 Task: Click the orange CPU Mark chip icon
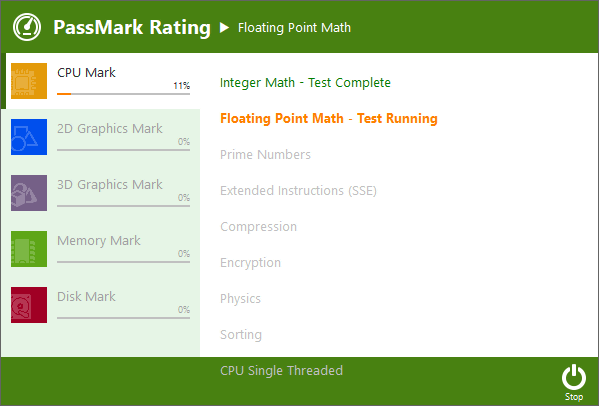[x=29, y=81]
